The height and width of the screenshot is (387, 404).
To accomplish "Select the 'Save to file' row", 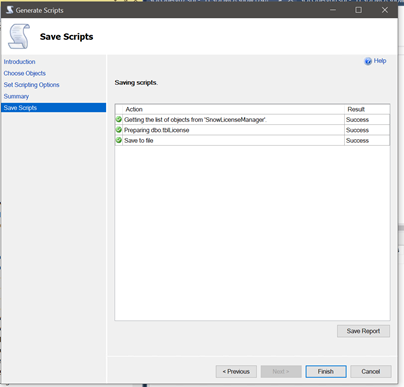I will [x=252, y=140].
